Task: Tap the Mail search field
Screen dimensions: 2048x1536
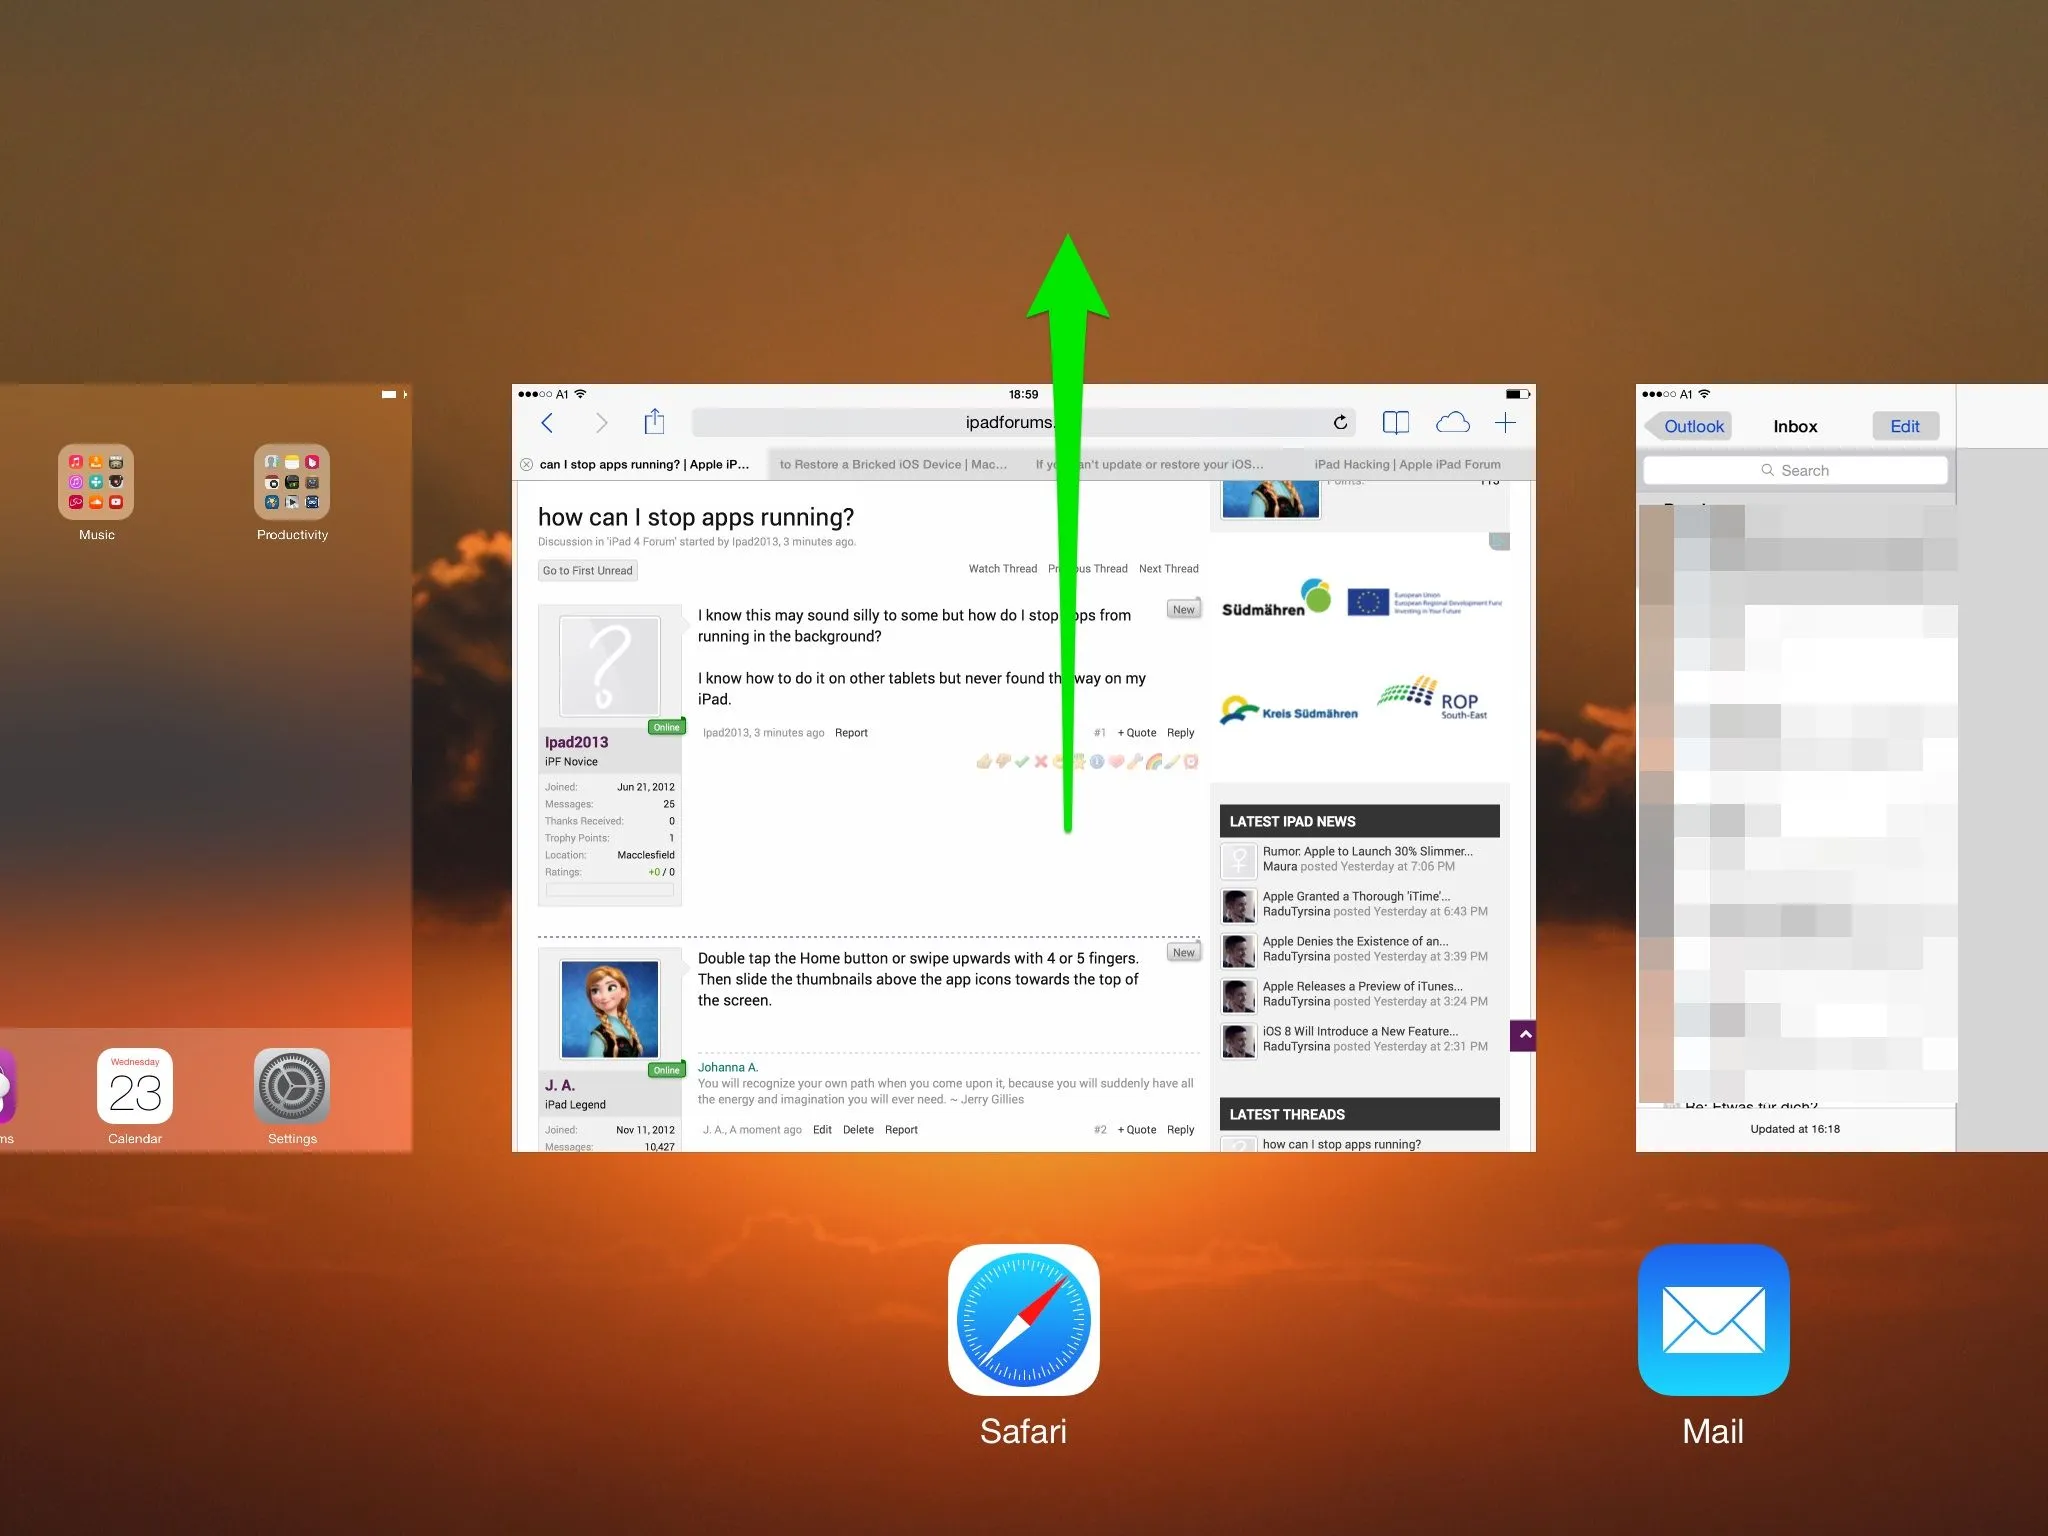Action: point(1795,470)
